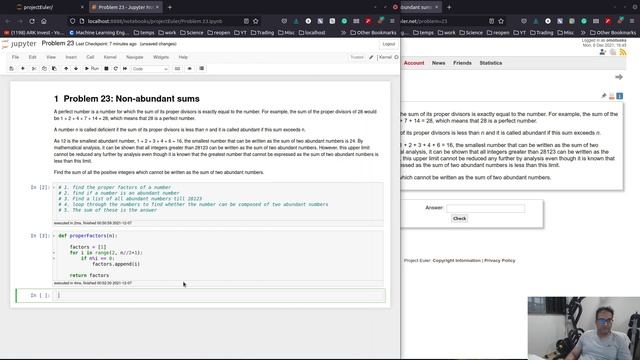Screen dimensions: 640x360
Task: Open the hamburger menu in the right browser
Action: pos(632,21)
